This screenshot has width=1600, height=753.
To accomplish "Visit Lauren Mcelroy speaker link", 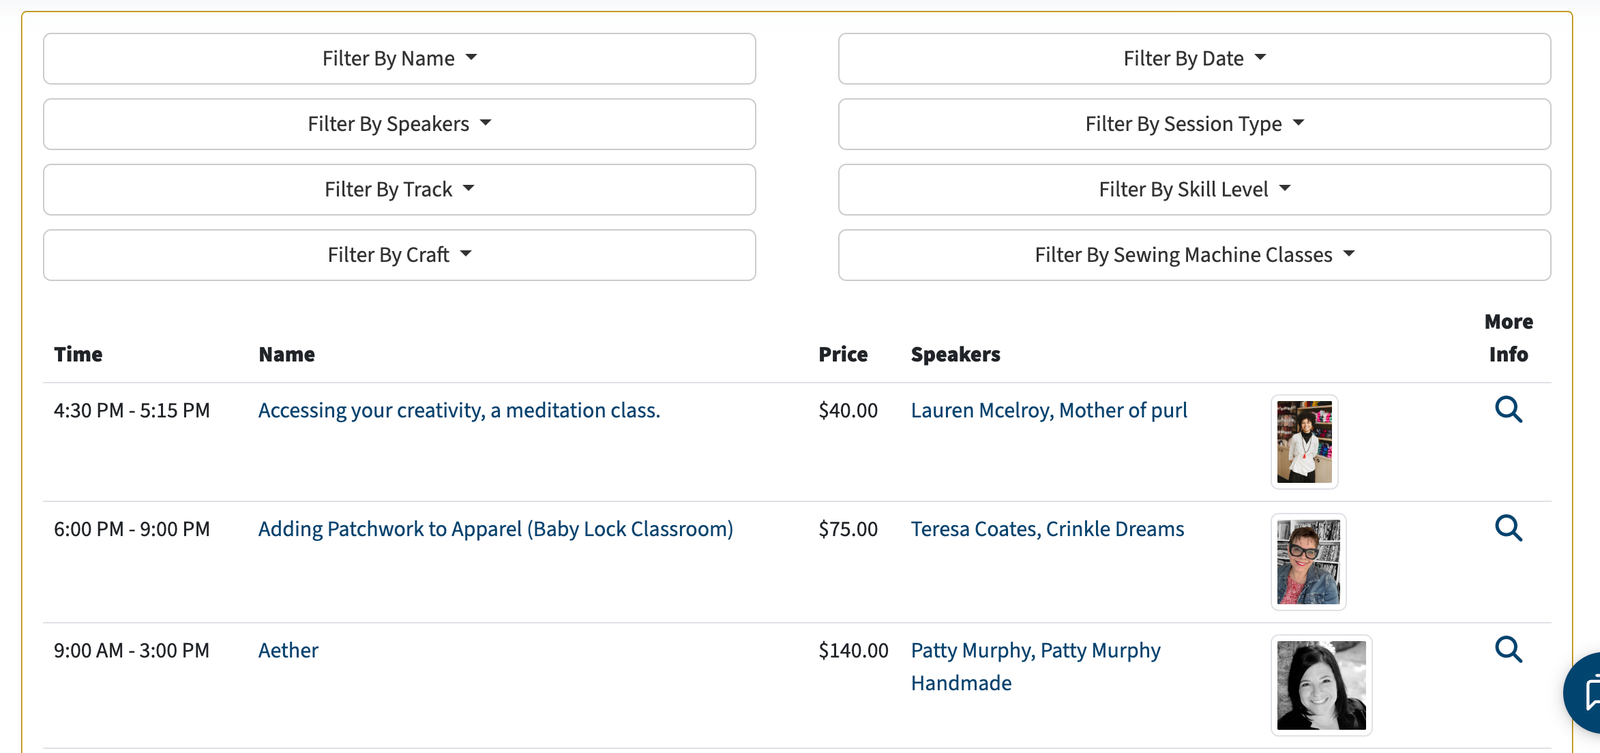I will [x=1048, y=411].
